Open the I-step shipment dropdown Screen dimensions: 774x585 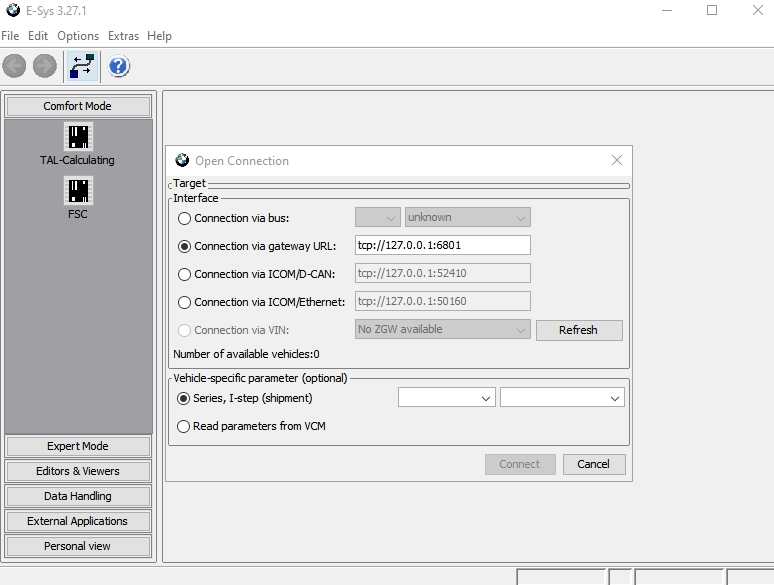(562, 398)
